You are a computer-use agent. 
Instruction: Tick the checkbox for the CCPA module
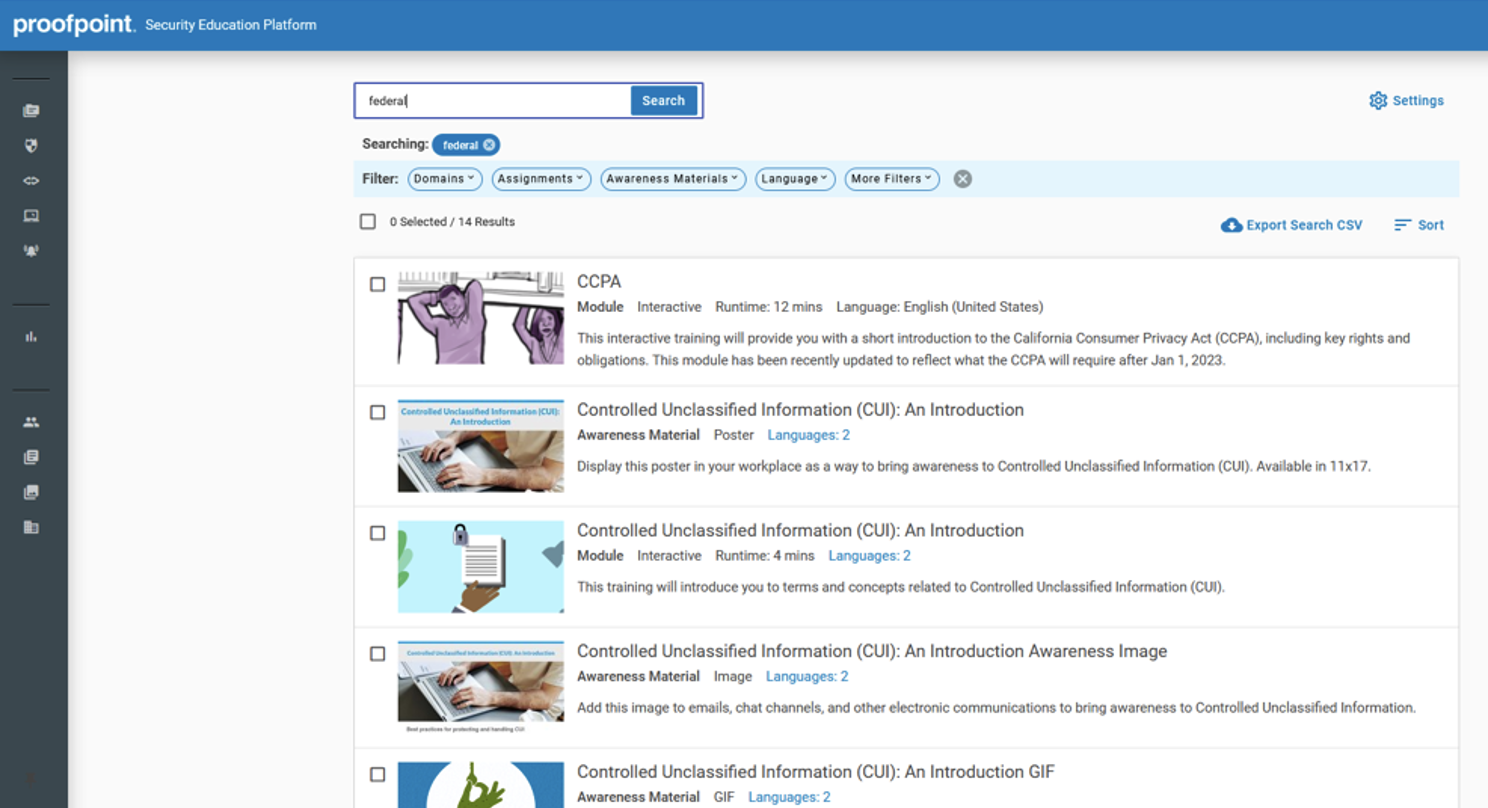click(377, 285)
